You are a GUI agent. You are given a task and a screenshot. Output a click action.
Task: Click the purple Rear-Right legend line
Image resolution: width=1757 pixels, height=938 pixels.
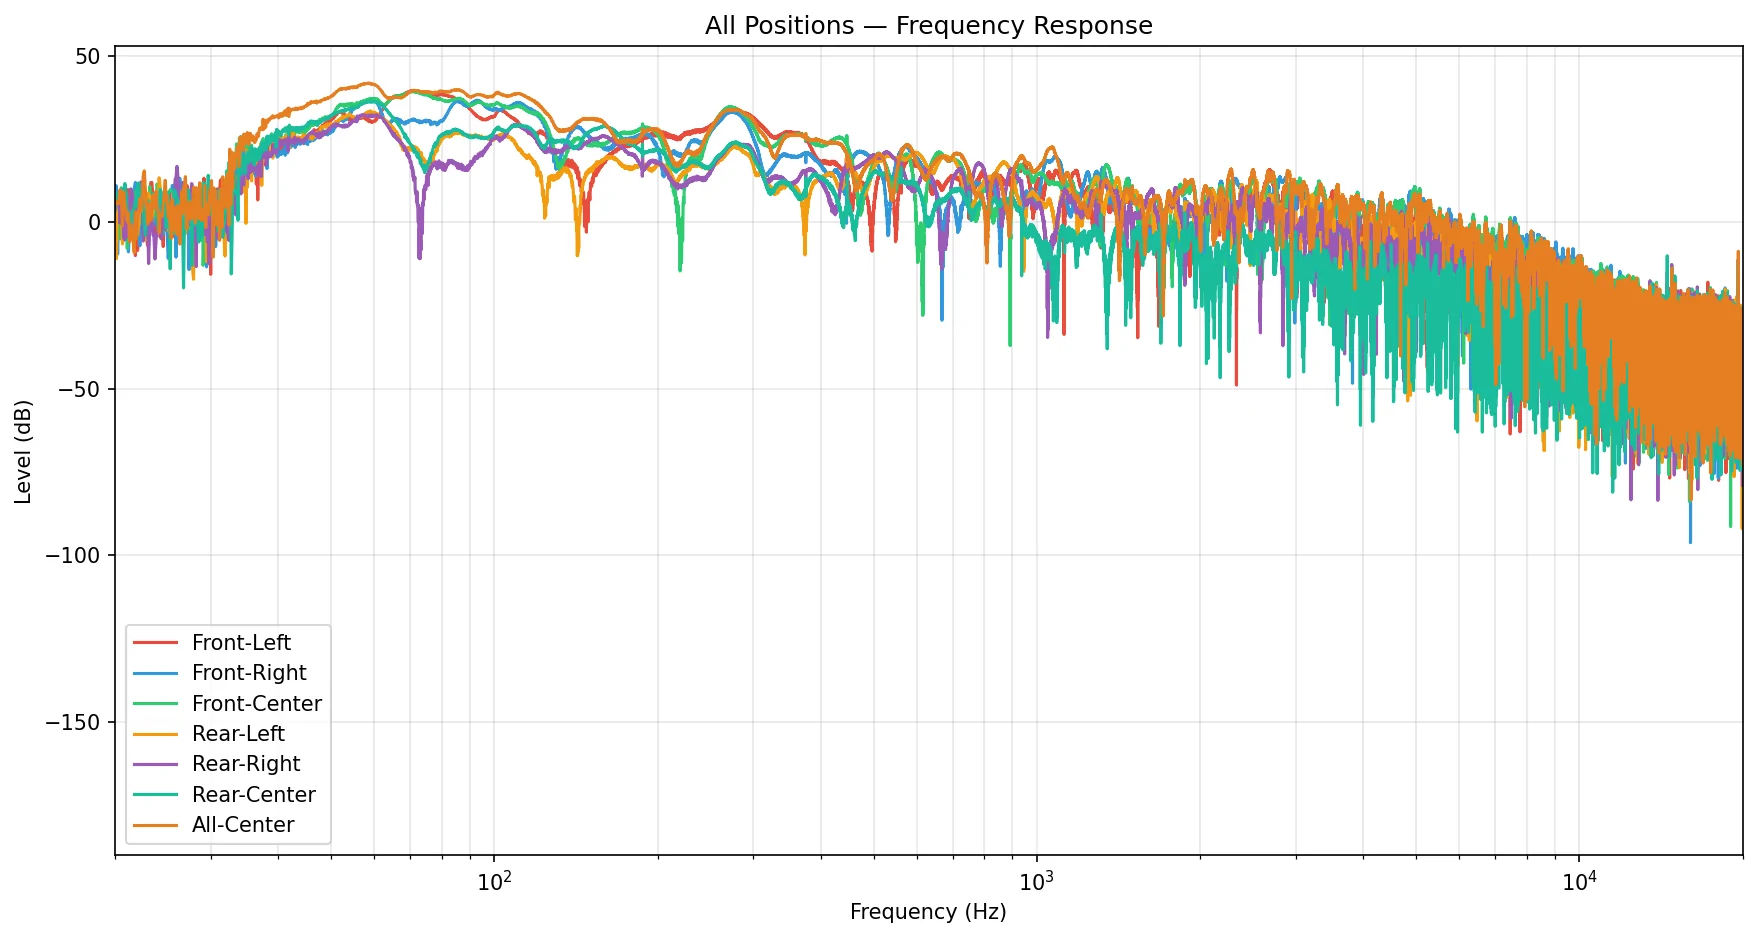point(155,764)
